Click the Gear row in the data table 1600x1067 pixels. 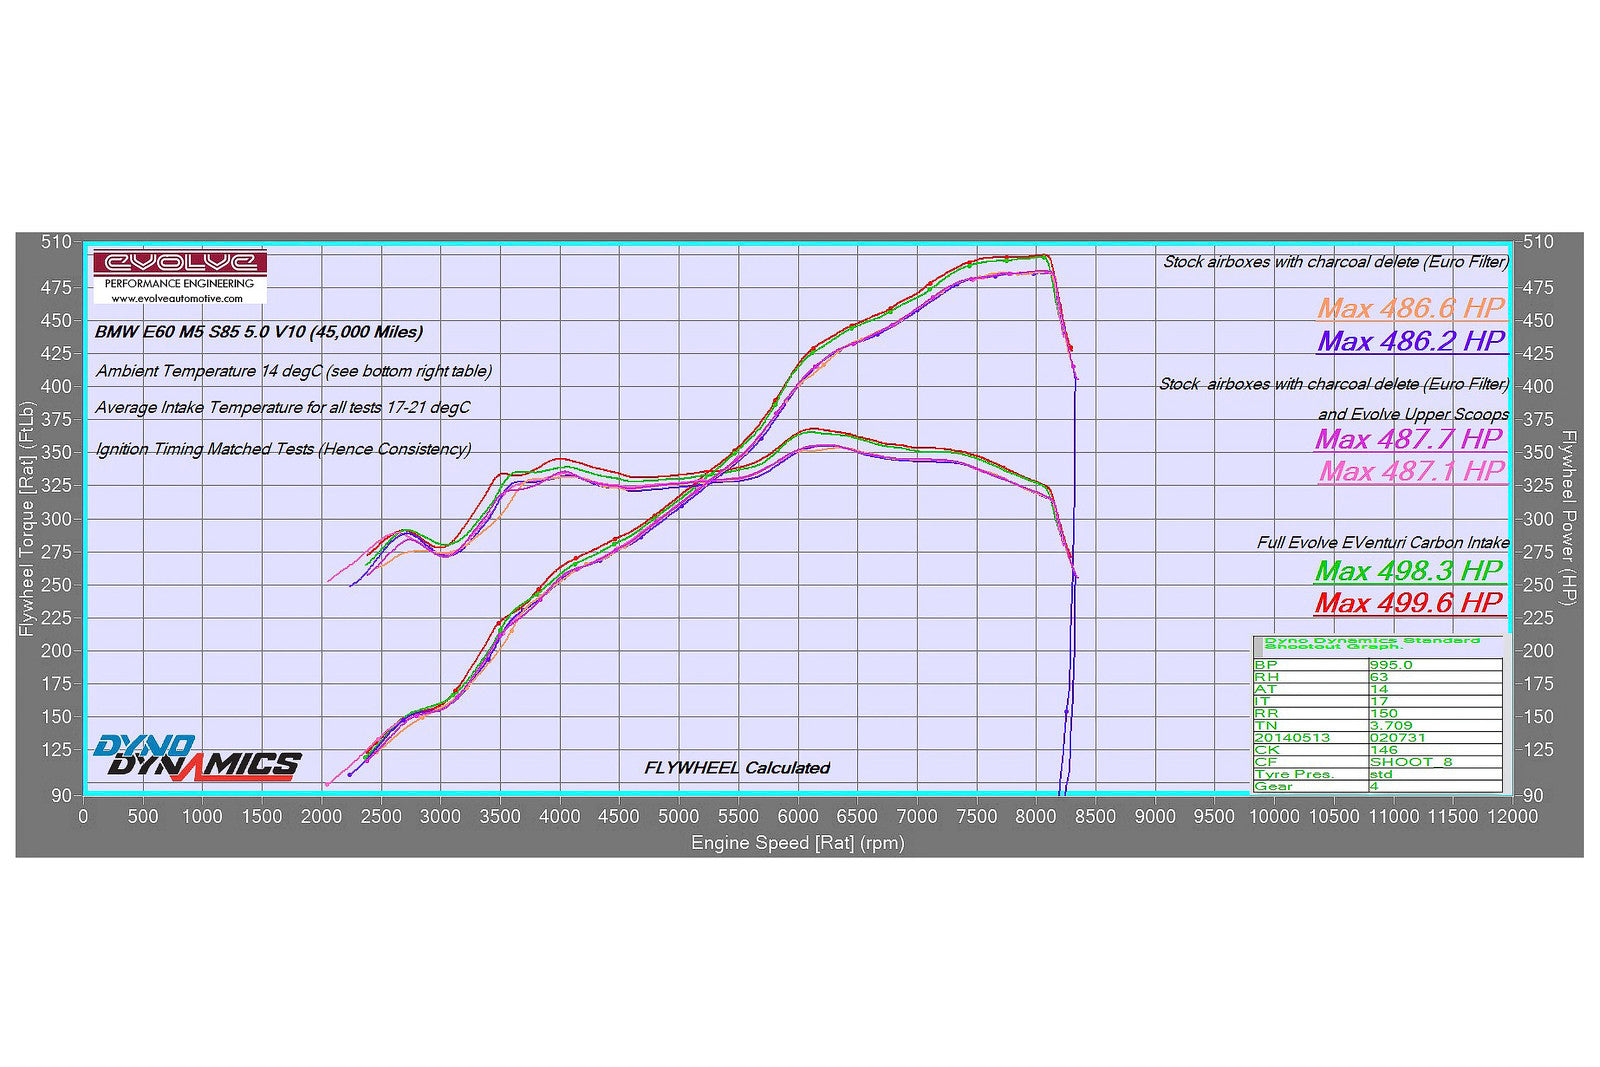1273,786
